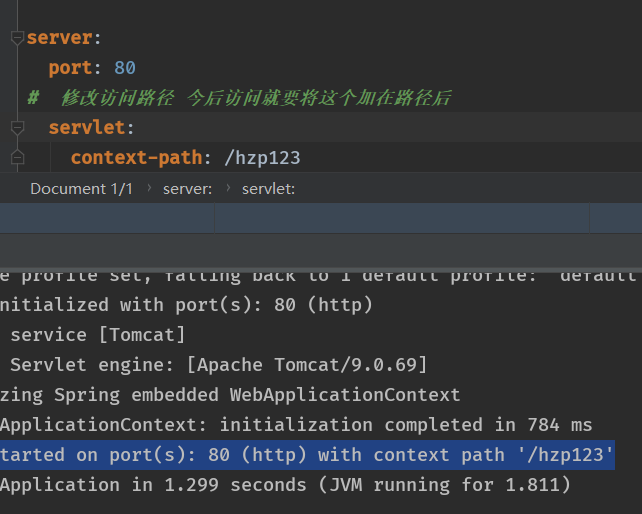Viewport: 642px width, 514px height.
Task: Collapse the server block fold marker
Action: (x=16, y=38)
